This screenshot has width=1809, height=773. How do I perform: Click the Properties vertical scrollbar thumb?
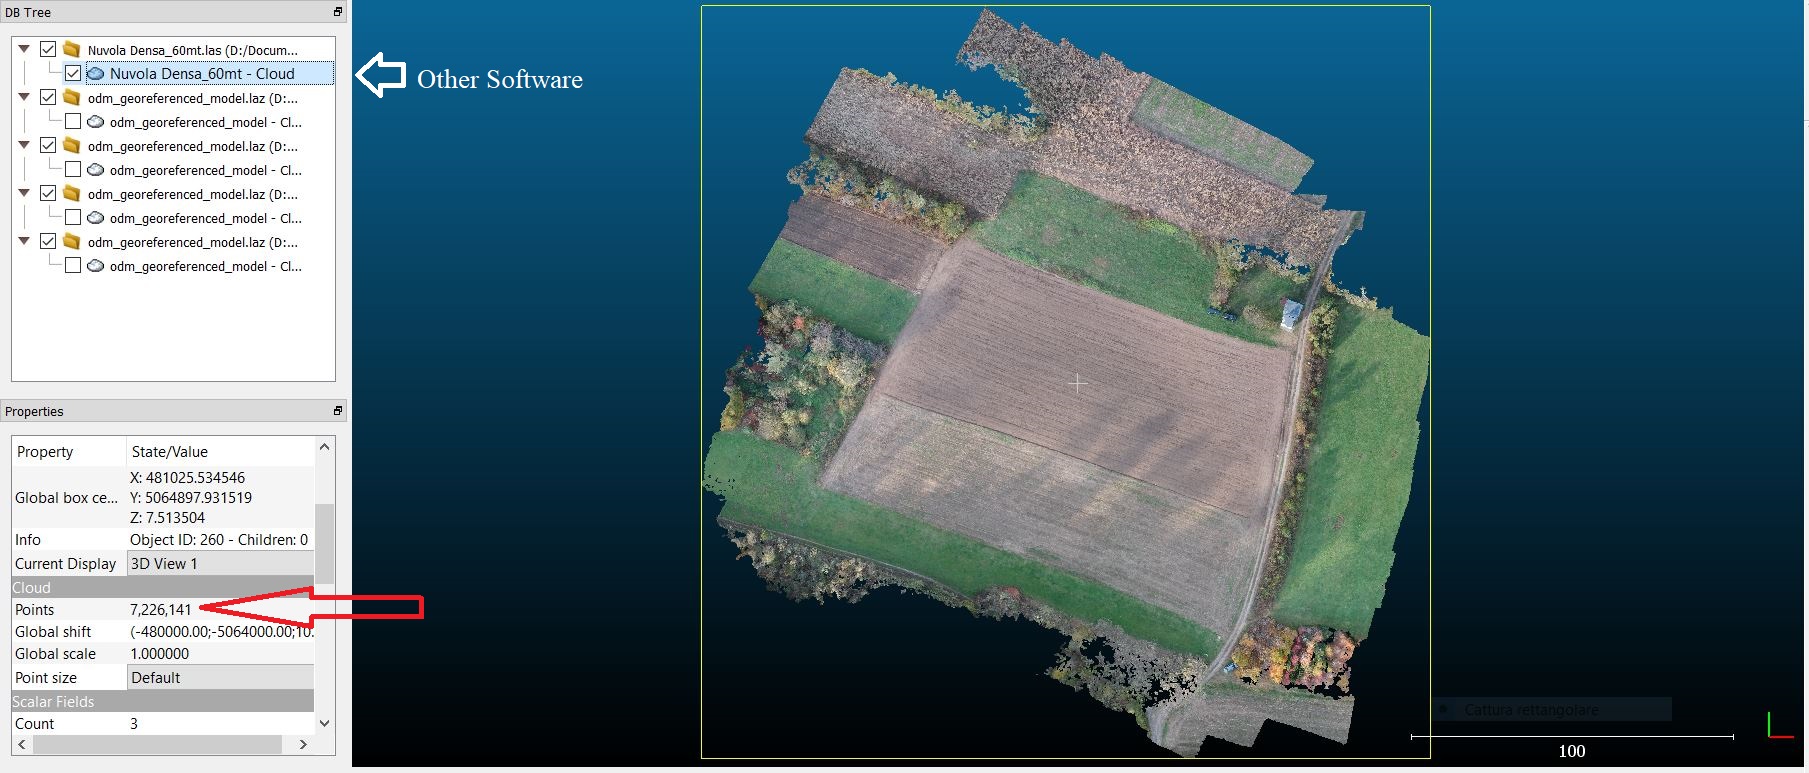pyautogui.click(x=324, y=544)
